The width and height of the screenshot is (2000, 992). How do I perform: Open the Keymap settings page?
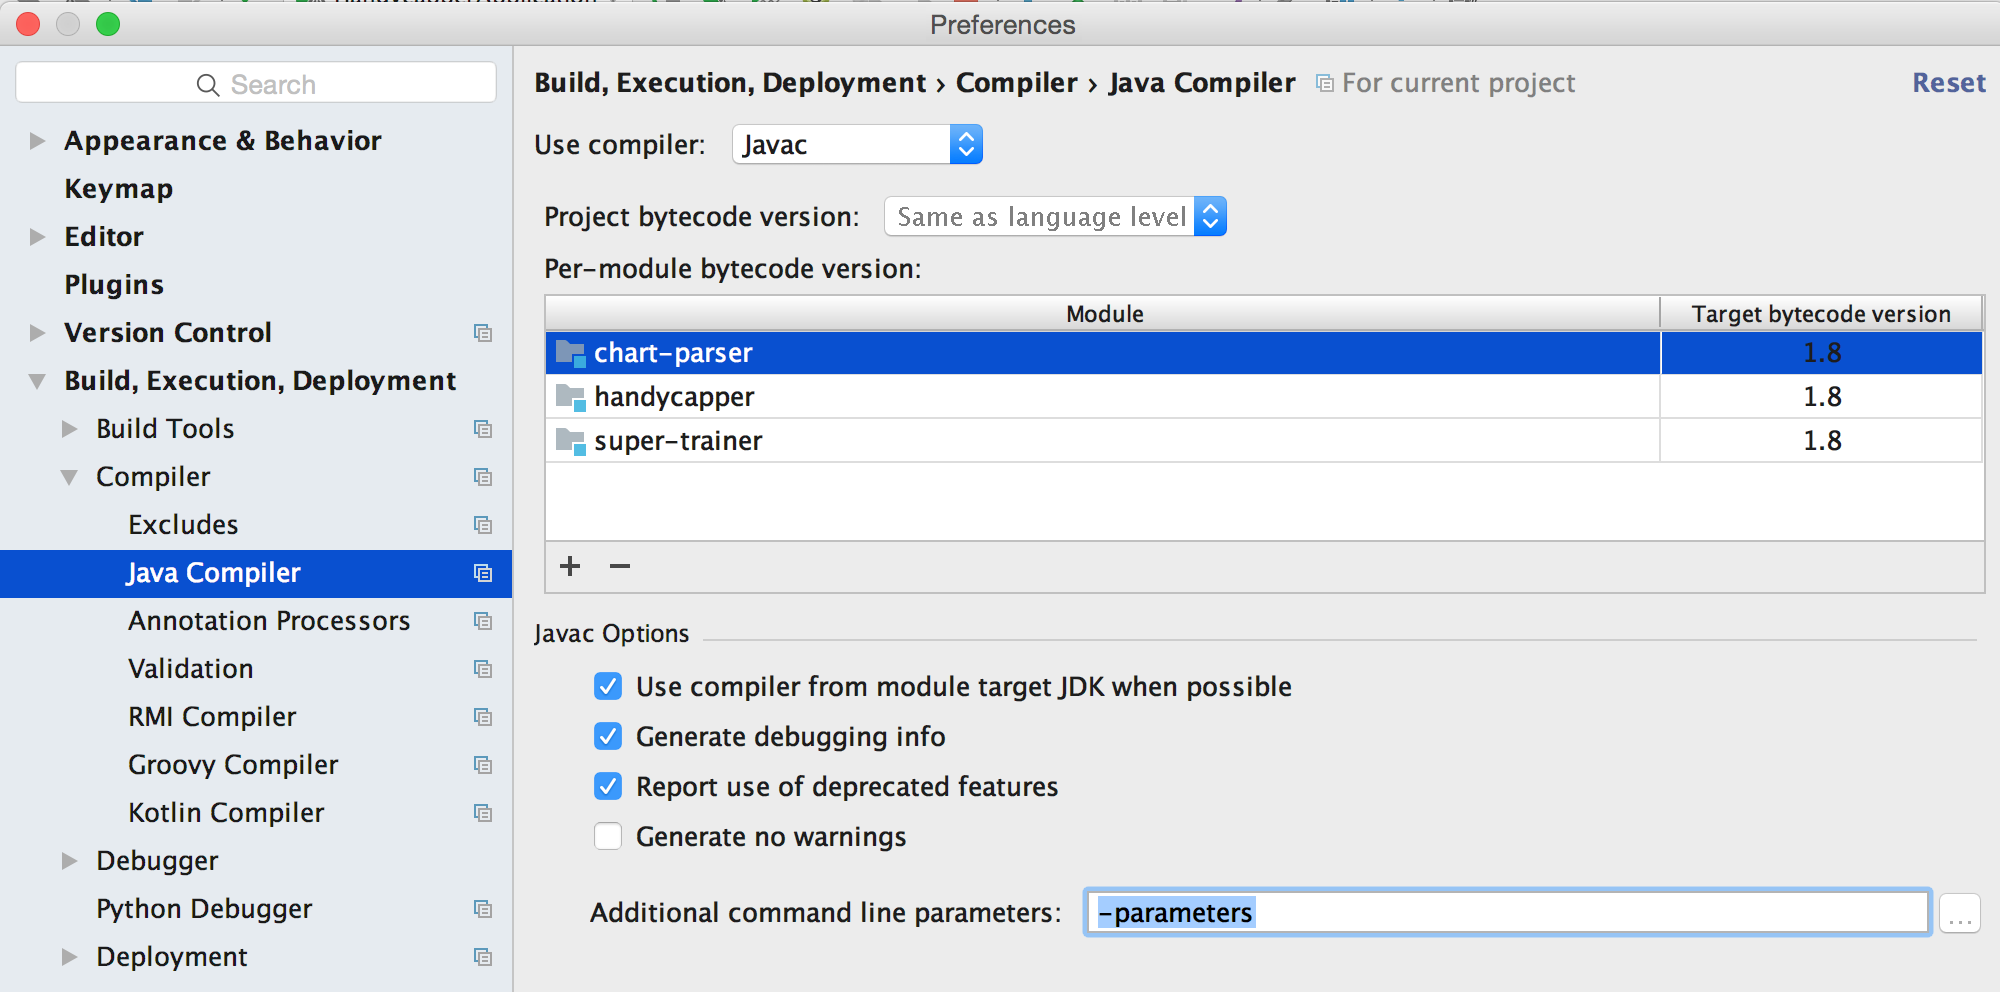pos(119,189)
